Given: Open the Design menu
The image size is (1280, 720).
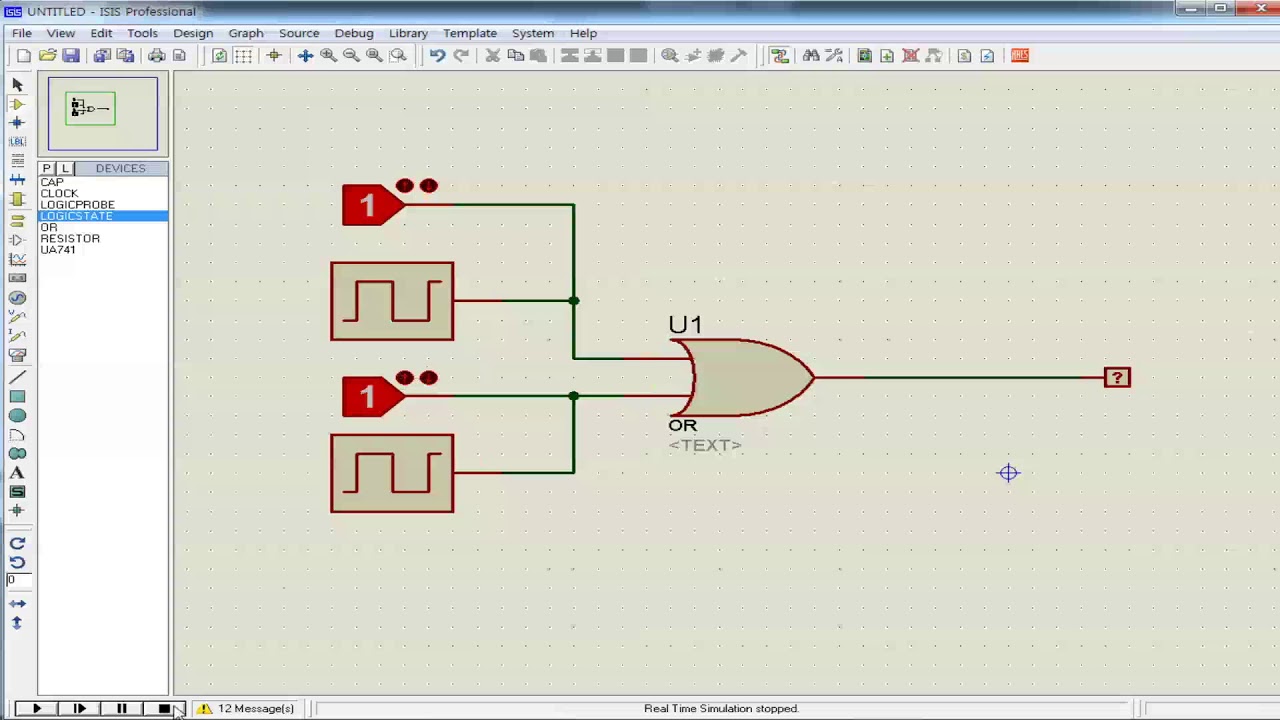Looking at the screenshot, I should [193, 33].
